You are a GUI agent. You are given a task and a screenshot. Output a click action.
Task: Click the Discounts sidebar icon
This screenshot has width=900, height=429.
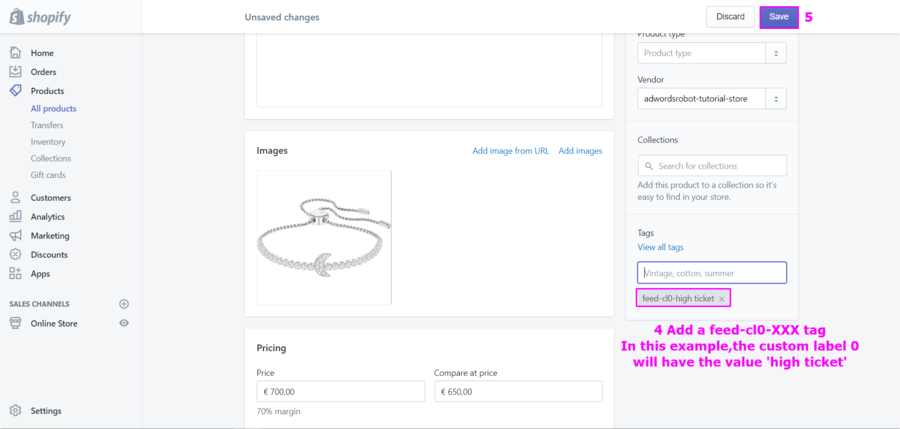[x=15, y=255]
